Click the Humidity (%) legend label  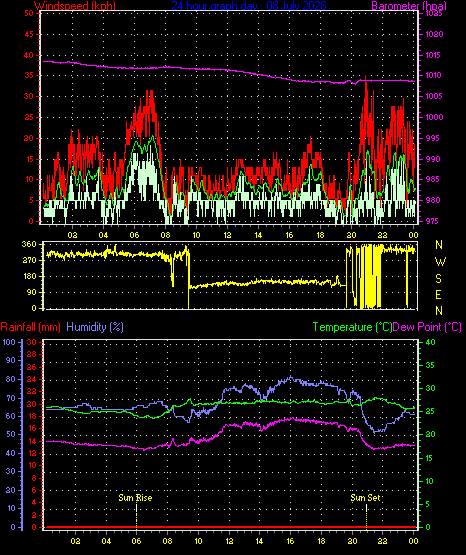coord(95,327)
